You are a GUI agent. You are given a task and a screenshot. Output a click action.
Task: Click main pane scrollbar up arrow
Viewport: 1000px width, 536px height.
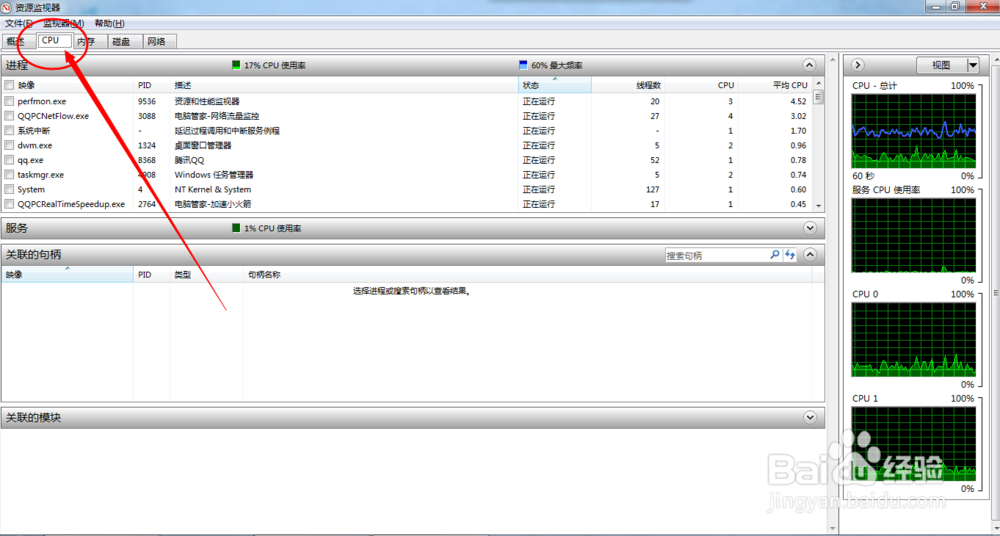[x=831, y=60]
